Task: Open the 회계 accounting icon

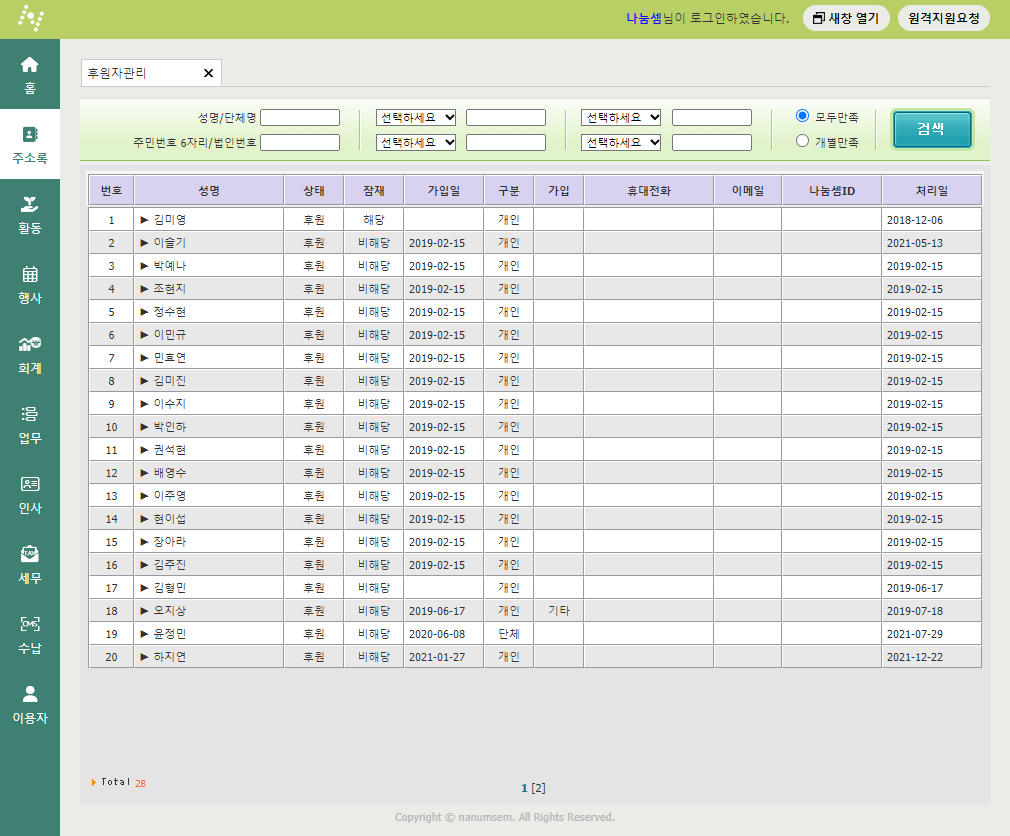Action: coord(30,344)
